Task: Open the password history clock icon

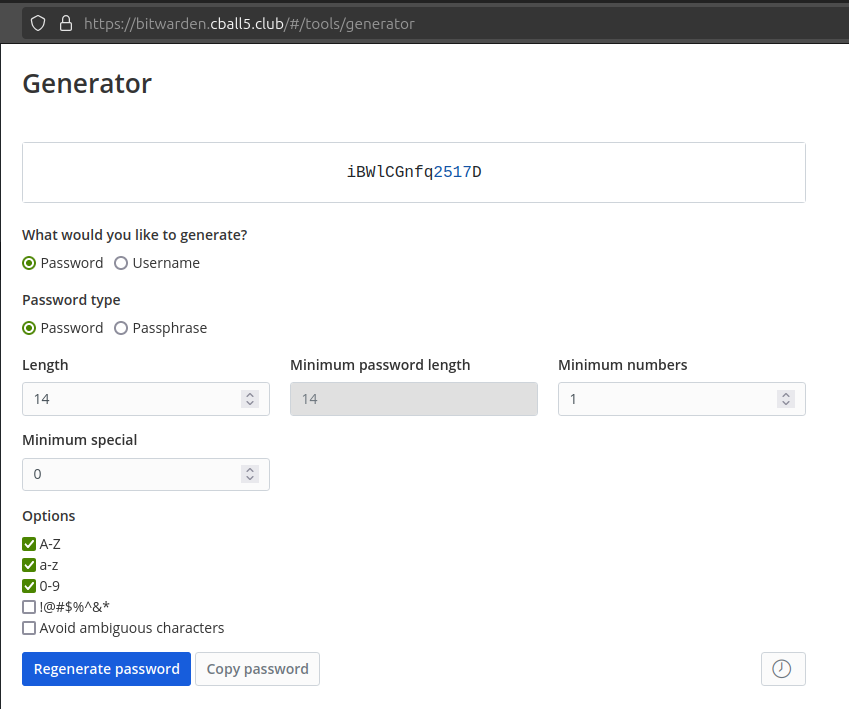Action: 783,669
